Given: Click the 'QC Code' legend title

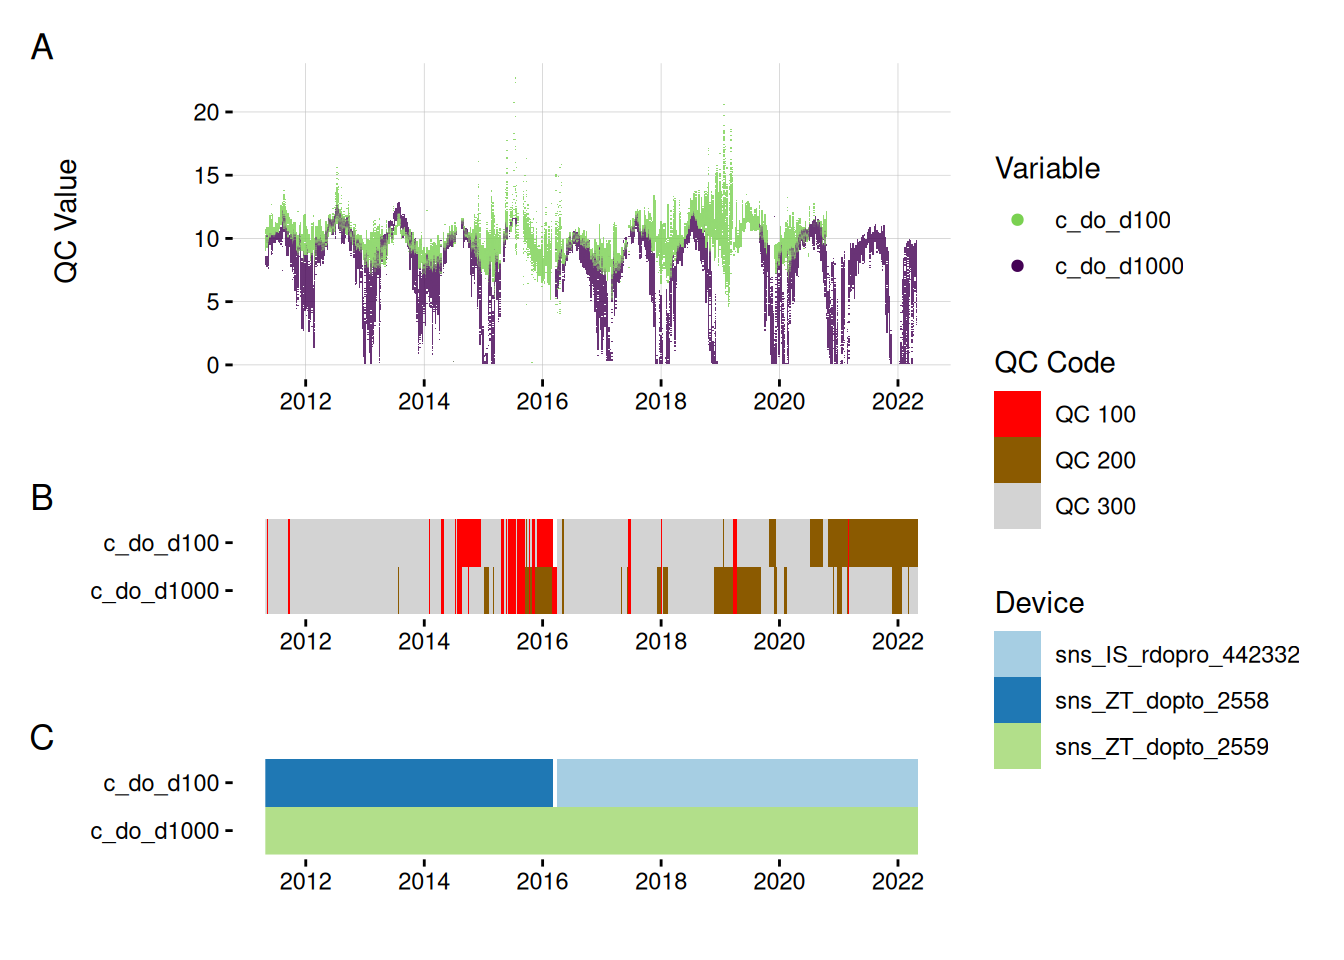Looking at the screenshot, I should (x=1054, y=362).
